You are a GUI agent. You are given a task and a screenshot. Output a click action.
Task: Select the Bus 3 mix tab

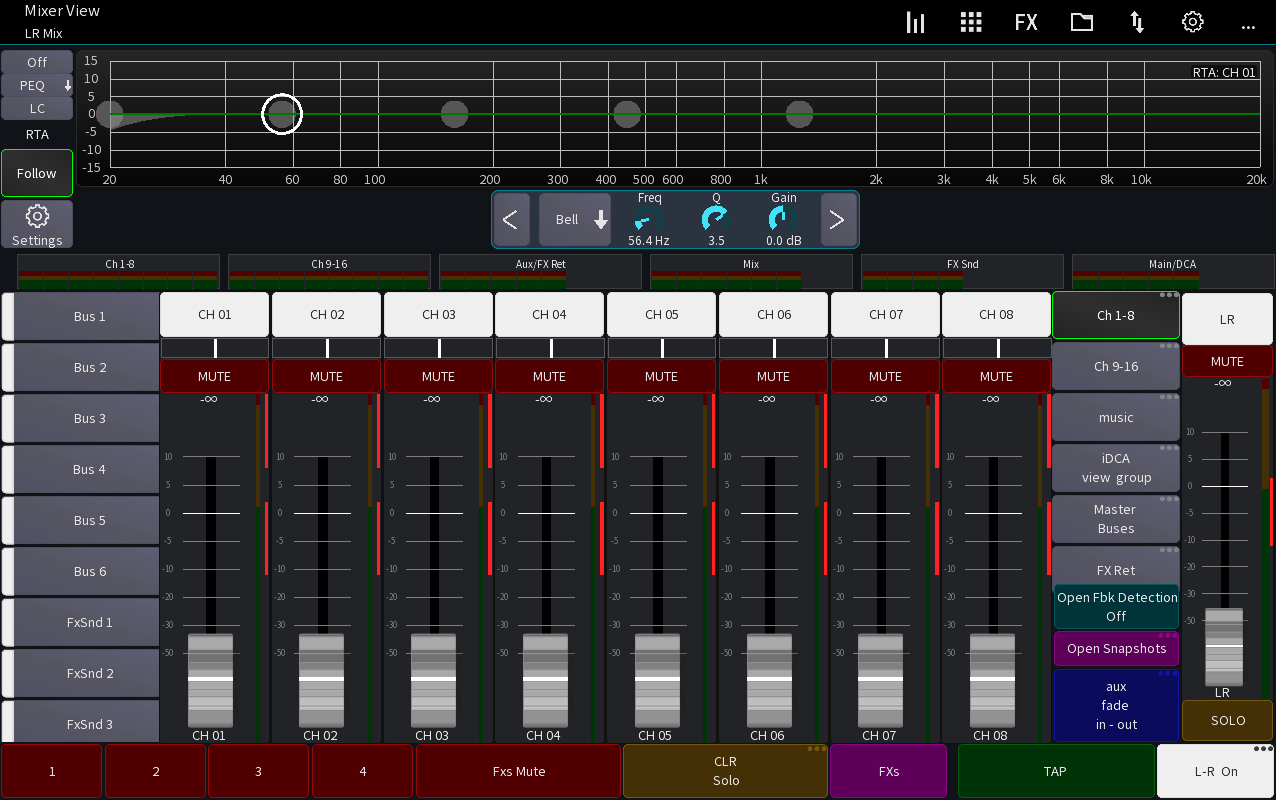(x=89, y=418)
